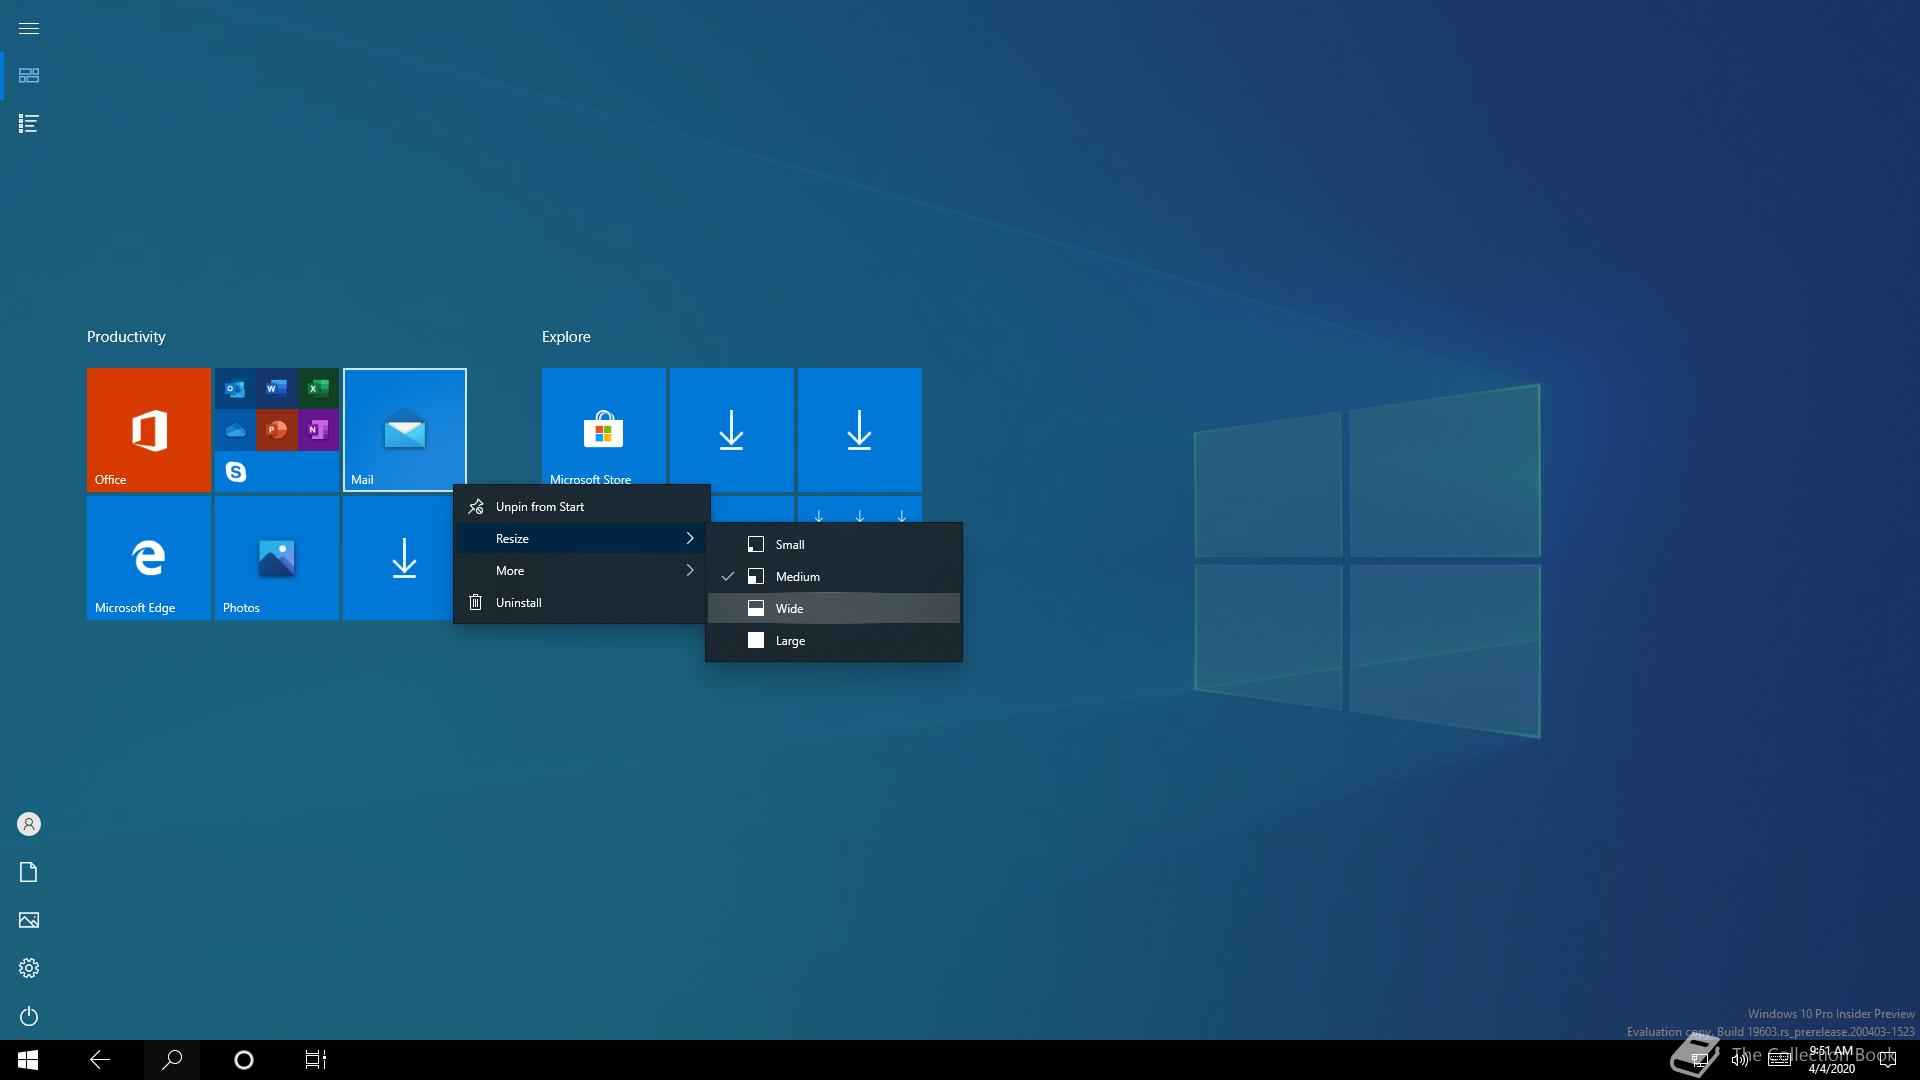
Task: Open OneDrive in the Office folder tile
Action: [235, 430]
